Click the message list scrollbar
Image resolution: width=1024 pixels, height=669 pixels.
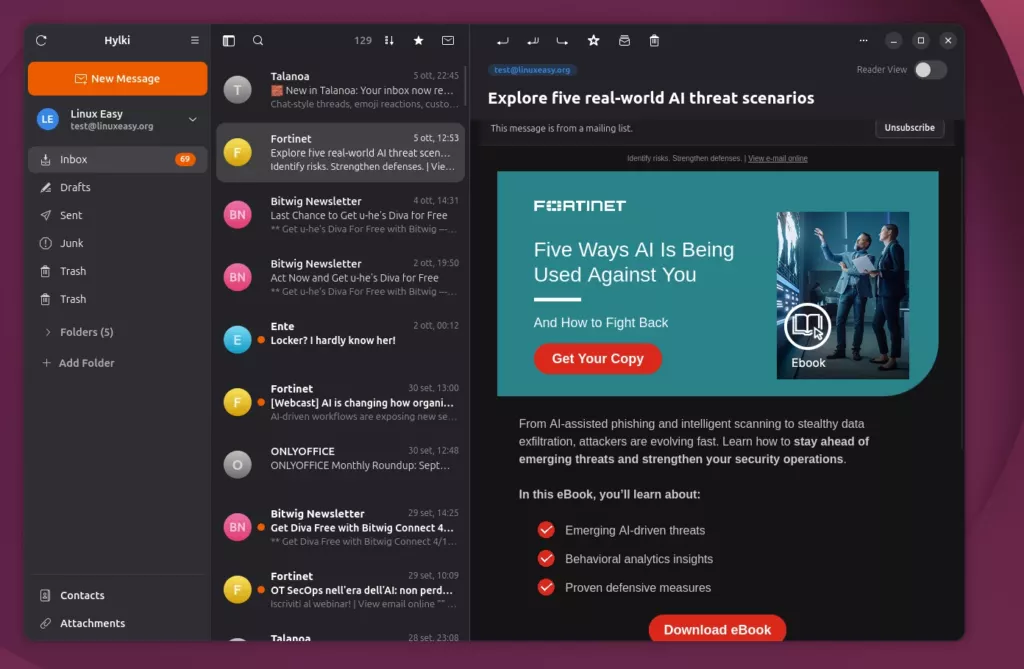pyautogui.click(x=466, y=85)
